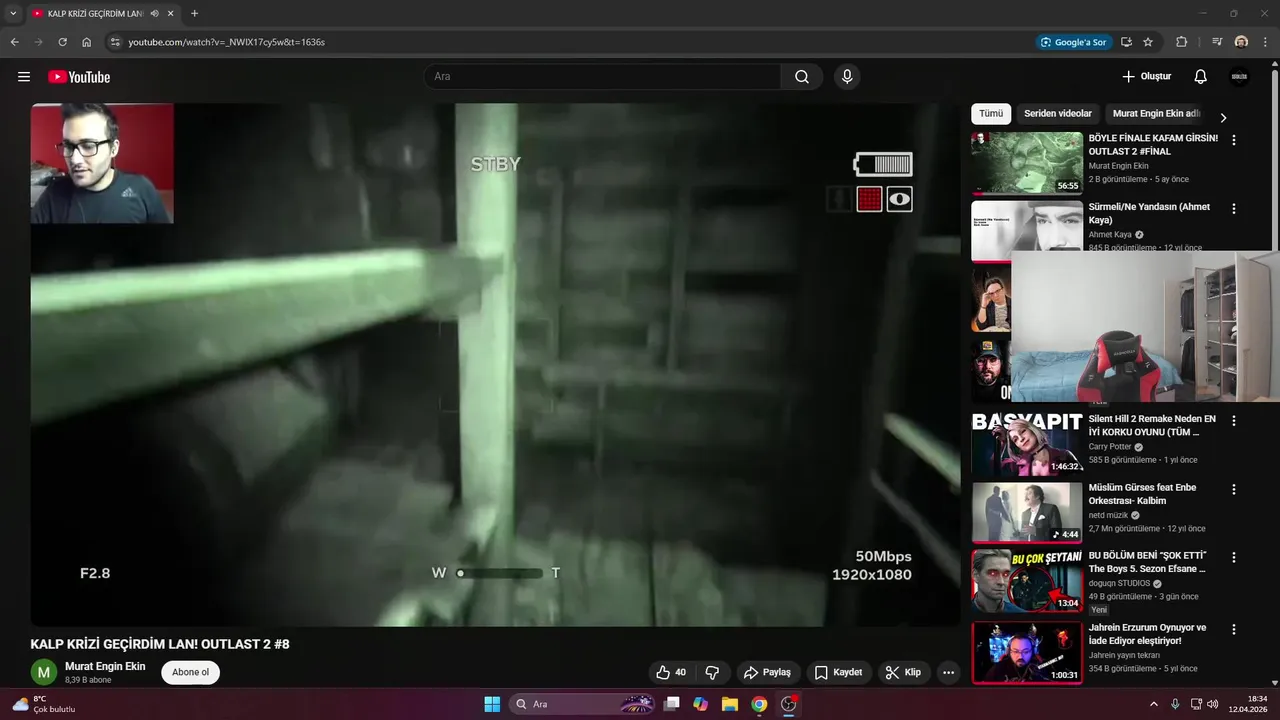Click the YouTube search magnifier button
Image resolution: width=1280 pixels, height=720 pixels.
(802, 77)
